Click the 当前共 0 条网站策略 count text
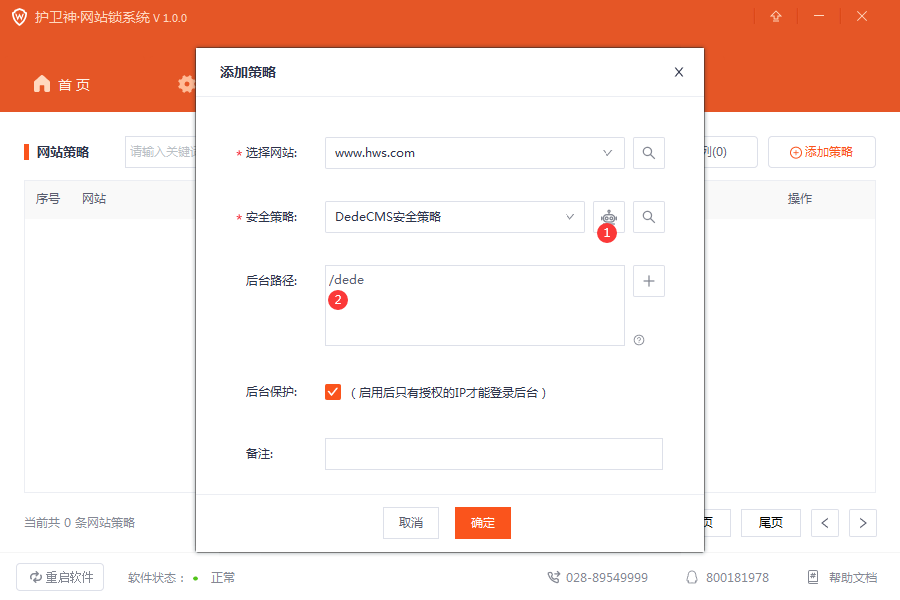The height and width of the screenshot is (600, 900). point(80,522)
